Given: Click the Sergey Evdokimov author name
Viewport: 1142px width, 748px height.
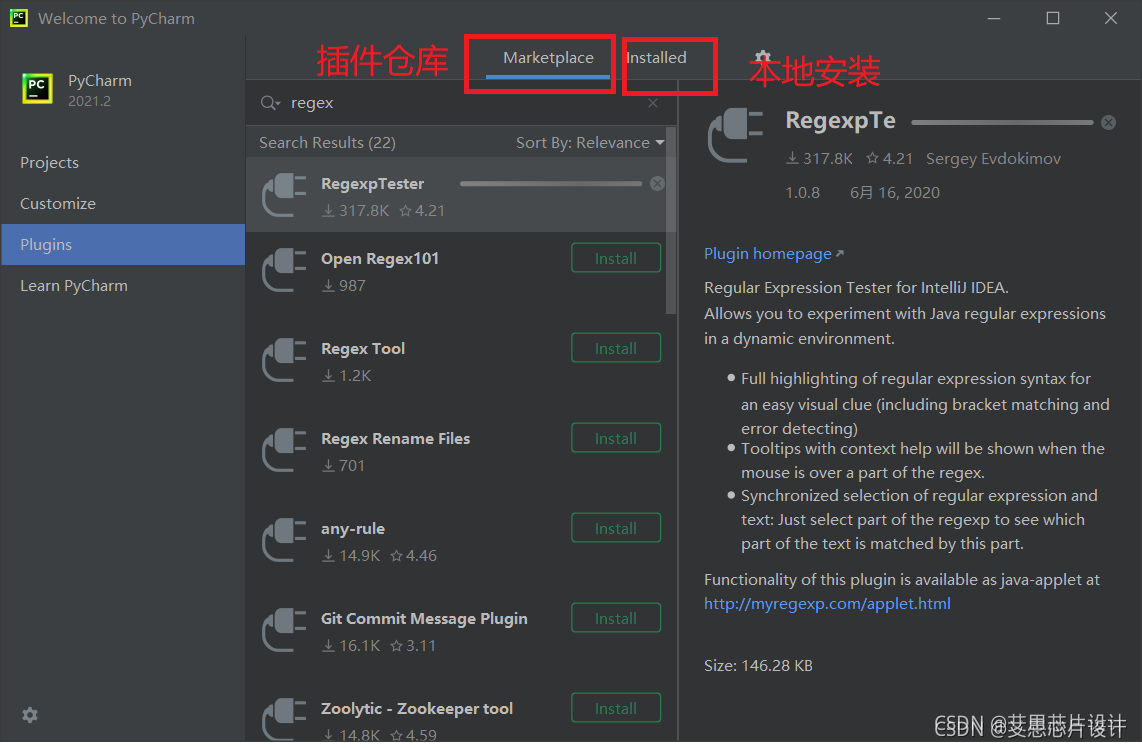Looking at the screenshot, I should tap(993, 159).
